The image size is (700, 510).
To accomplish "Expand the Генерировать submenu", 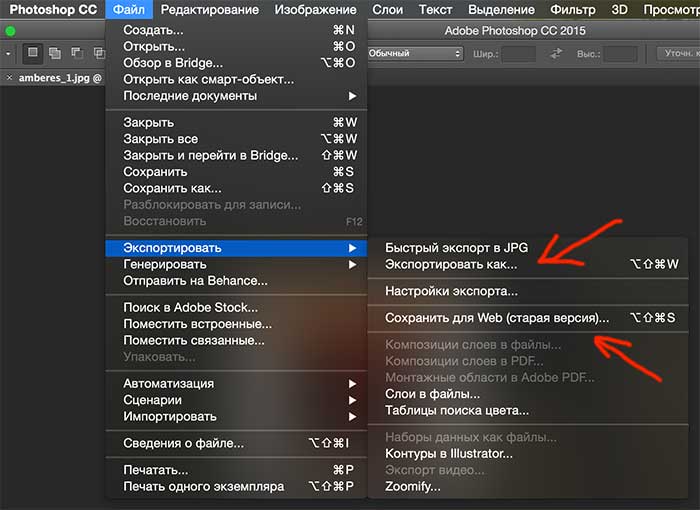I will click(x=237, y=264).
